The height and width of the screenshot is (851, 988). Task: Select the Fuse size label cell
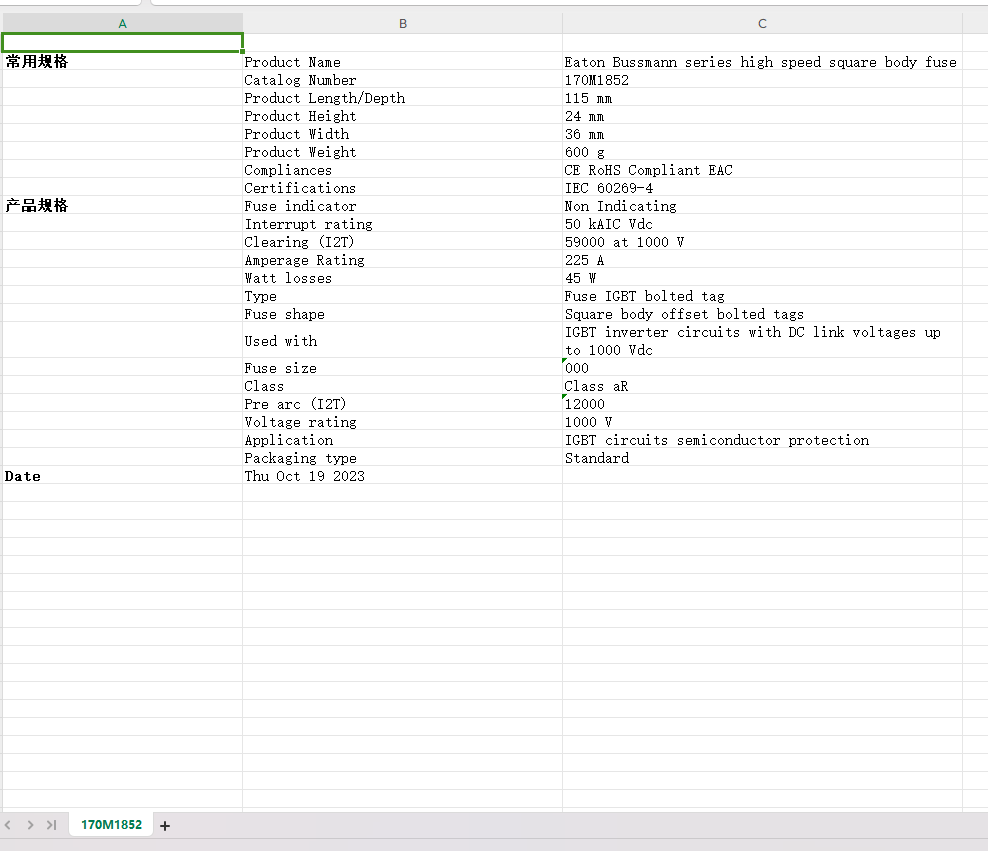[x=403, y=368]
